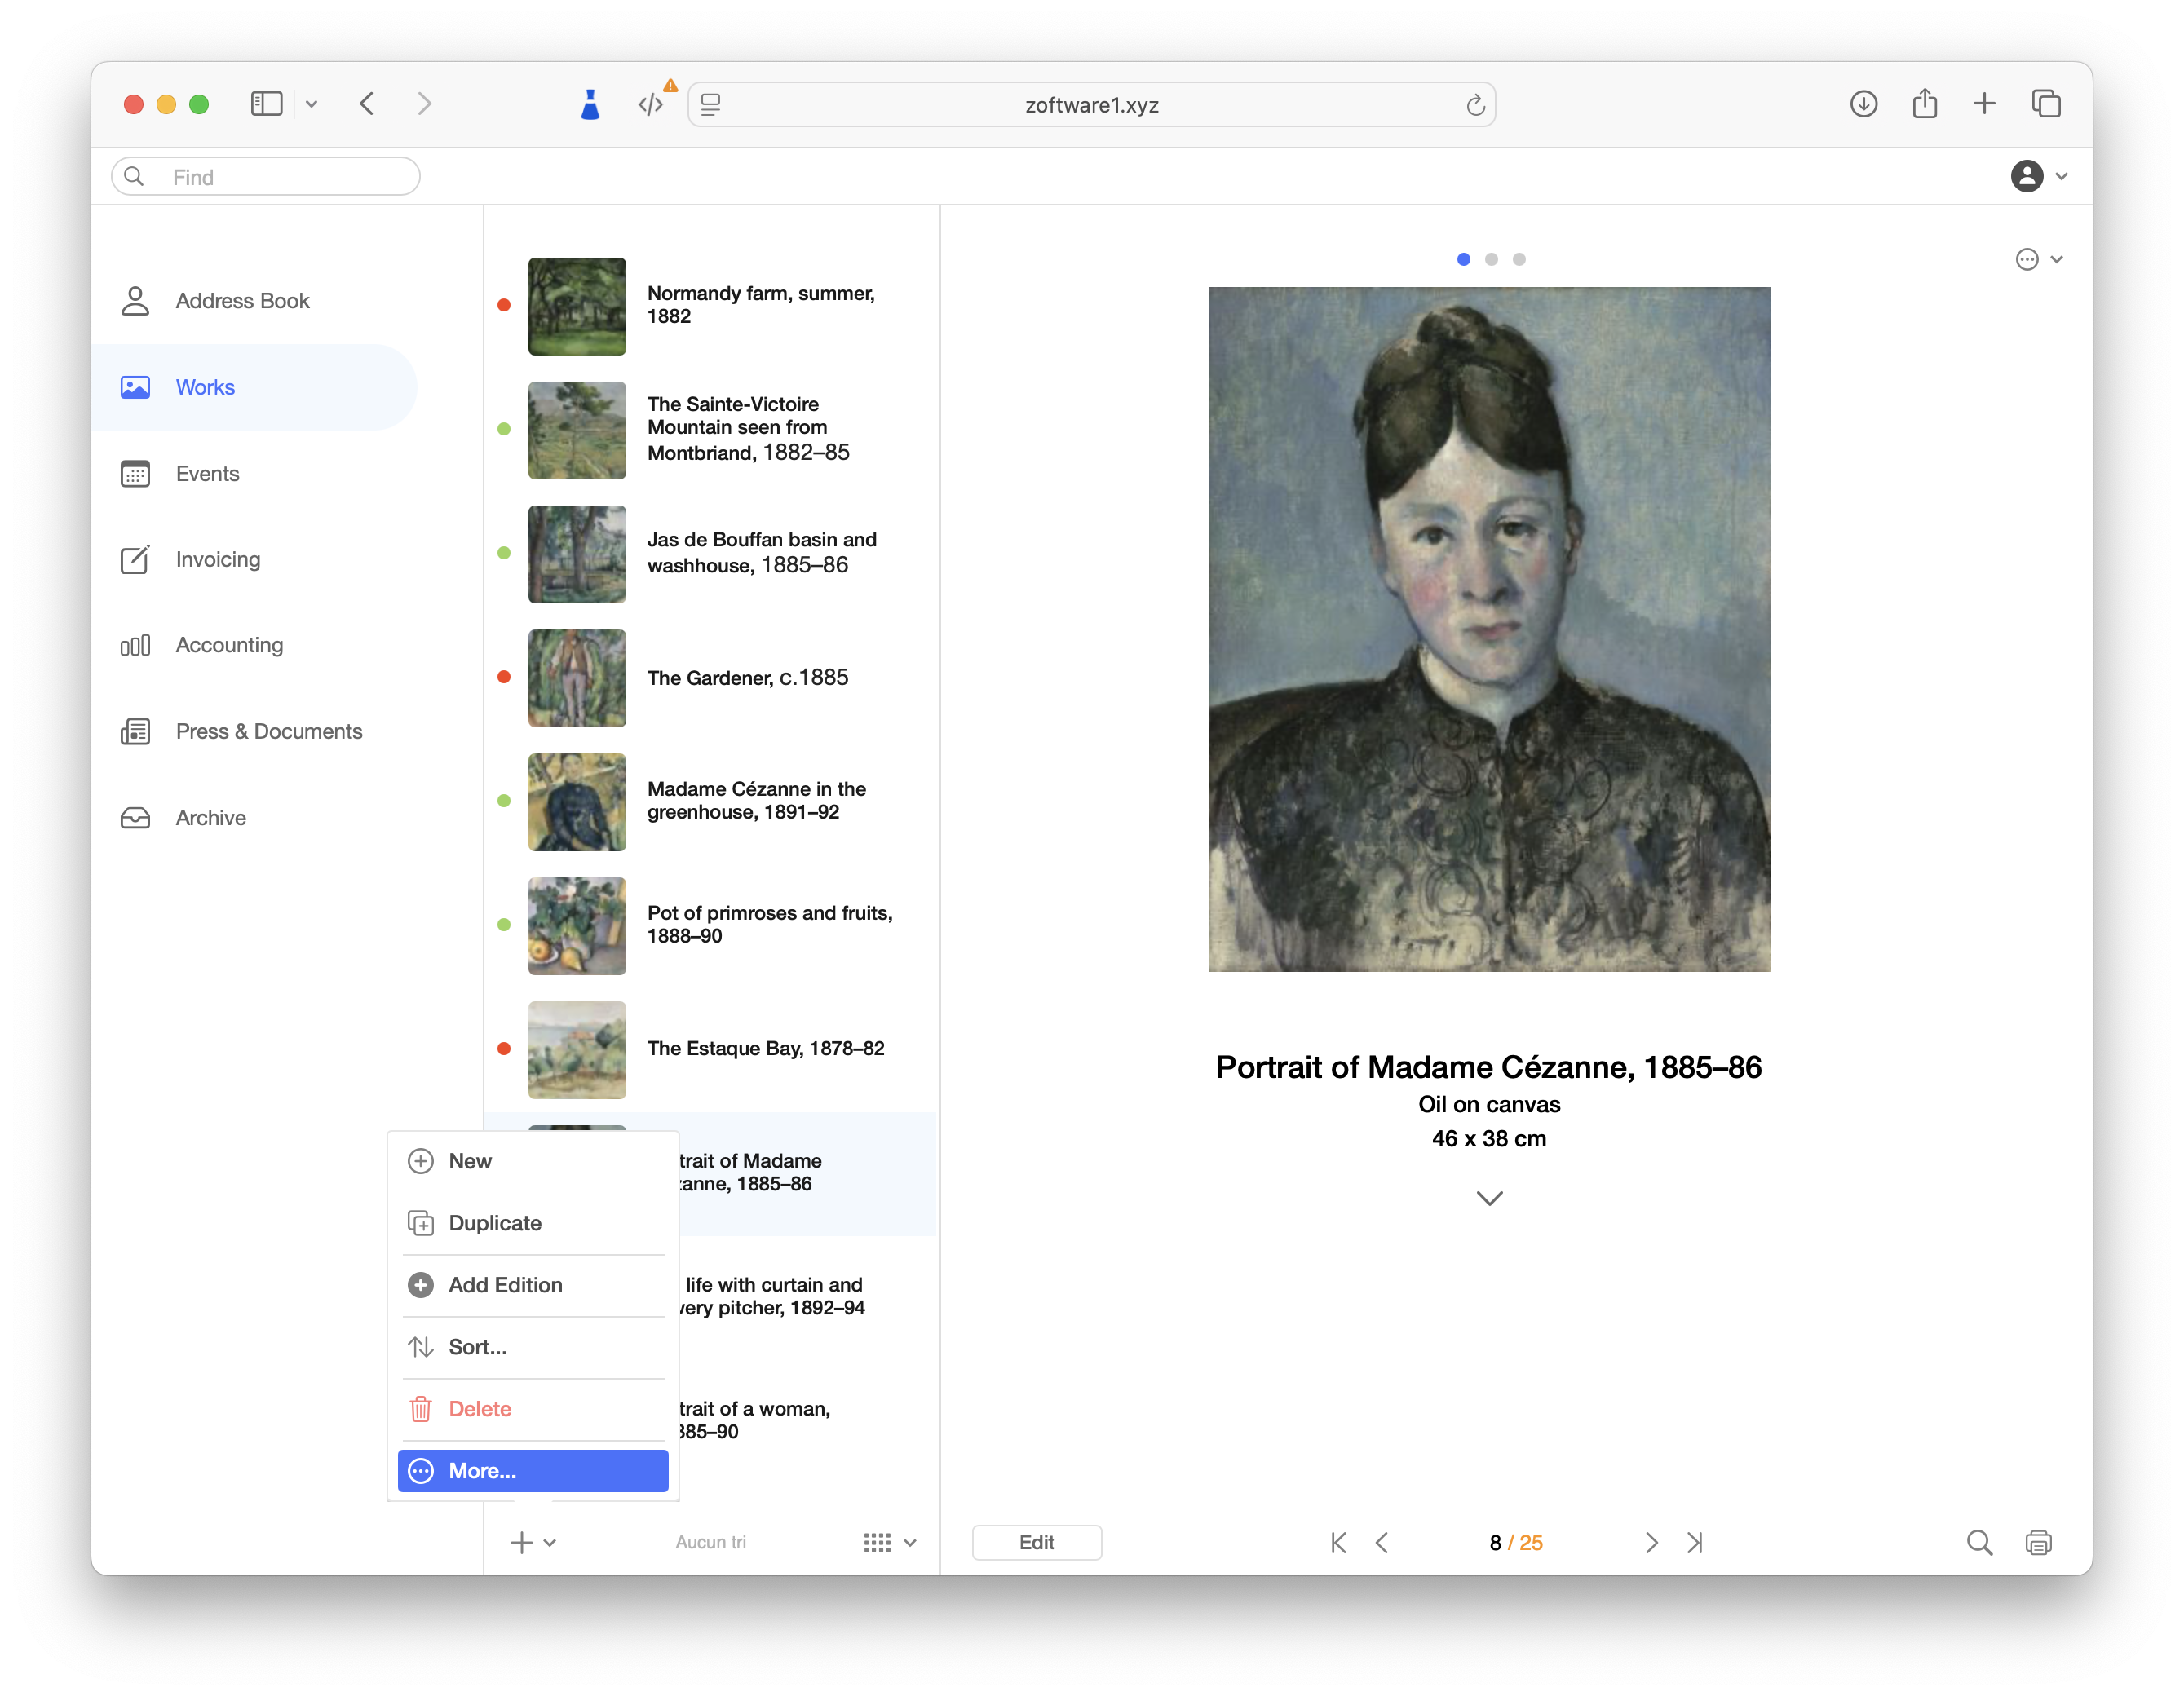
Task: Open Press & Documents section
Action: pos(269,731)
